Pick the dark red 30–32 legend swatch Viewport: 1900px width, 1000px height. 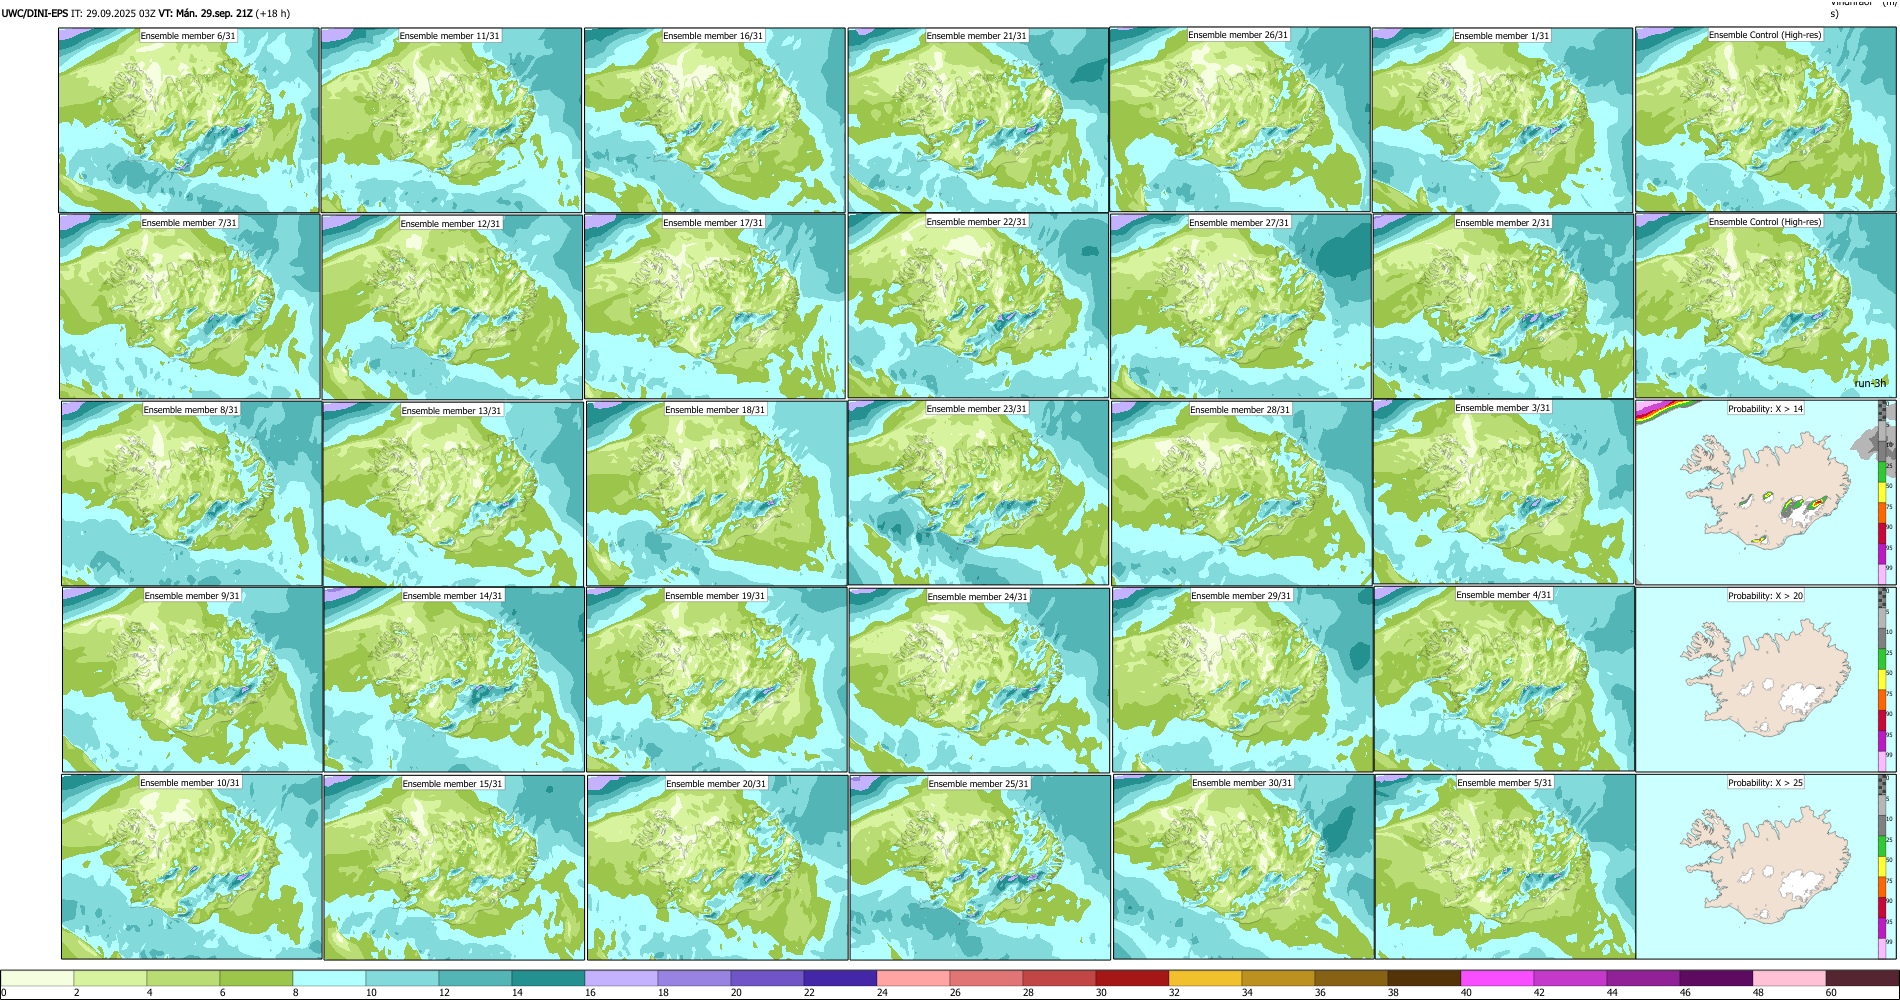click(1132, 978)
